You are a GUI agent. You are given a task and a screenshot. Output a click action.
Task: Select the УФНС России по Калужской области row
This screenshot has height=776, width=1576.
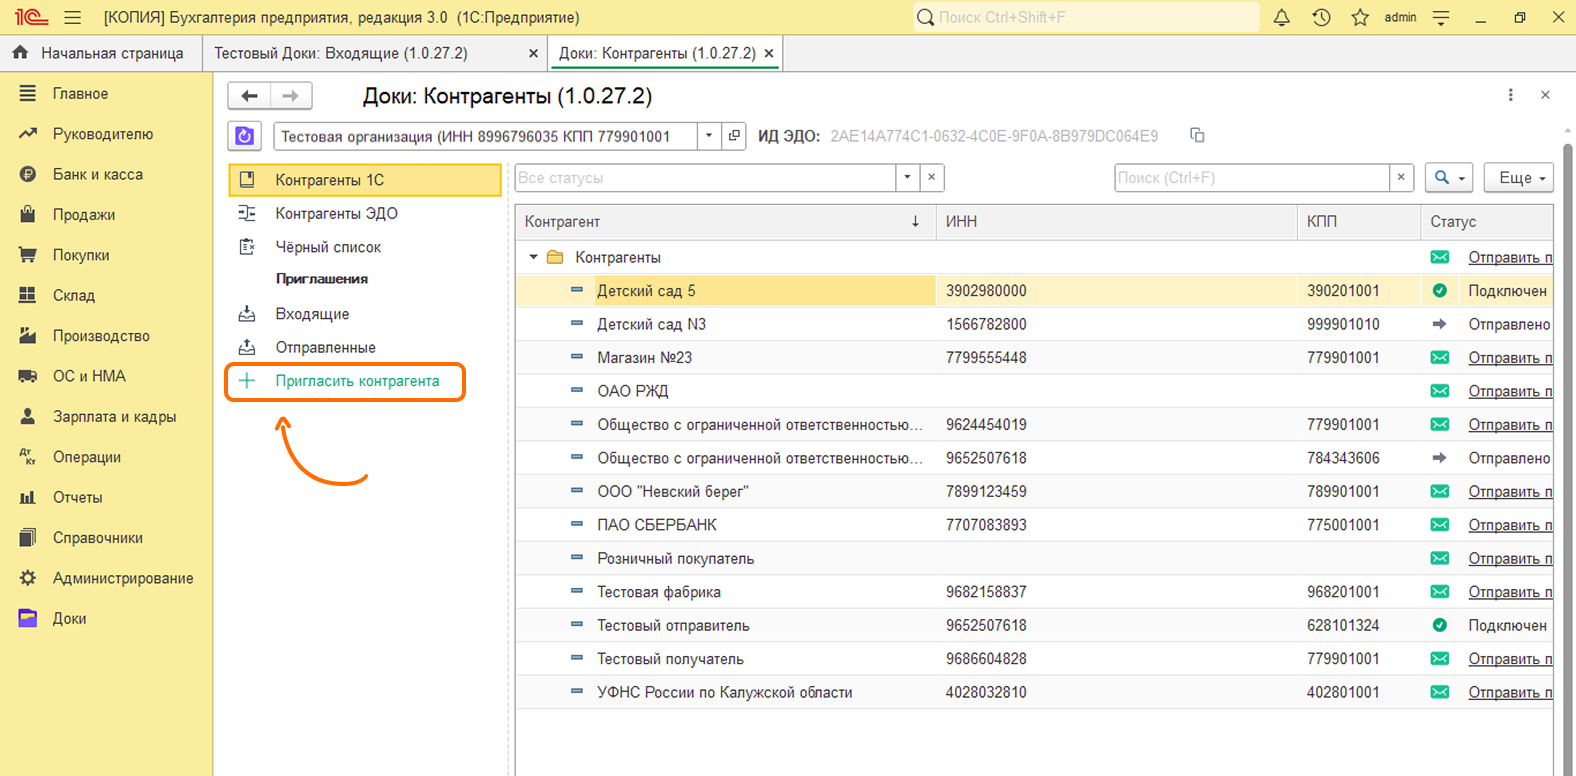[x=1035, y=692]
